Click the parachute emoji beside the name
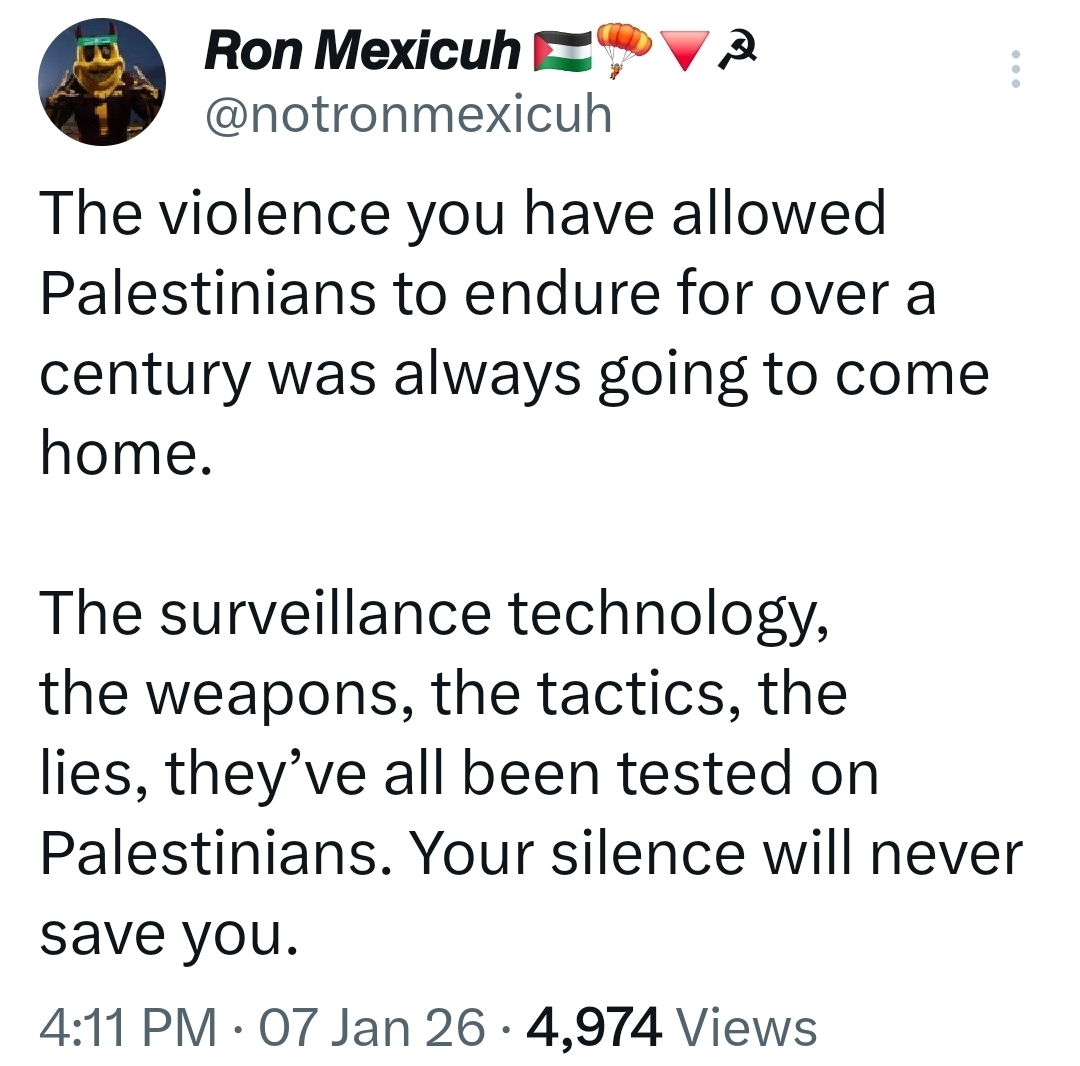 pyautogui.click(x=622, y=51)
